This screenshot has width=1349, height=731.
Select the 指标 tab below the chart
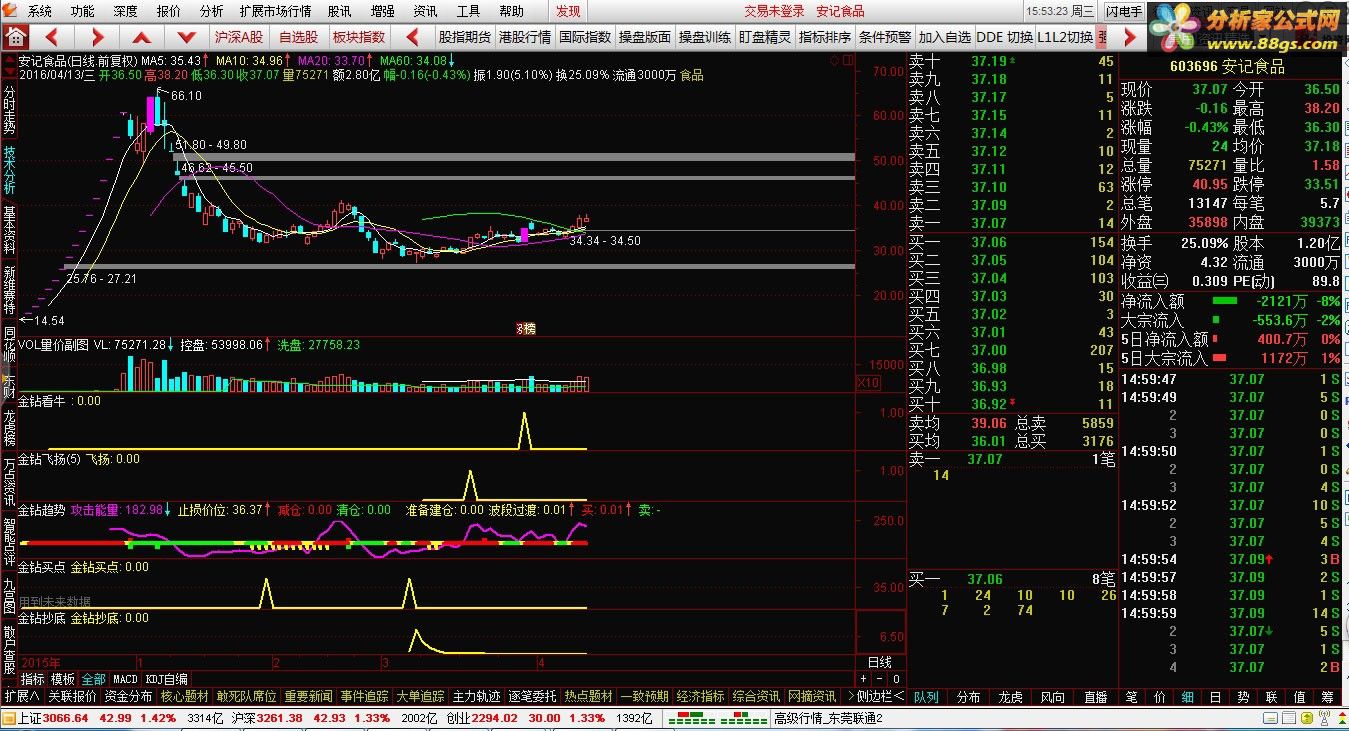32,679
